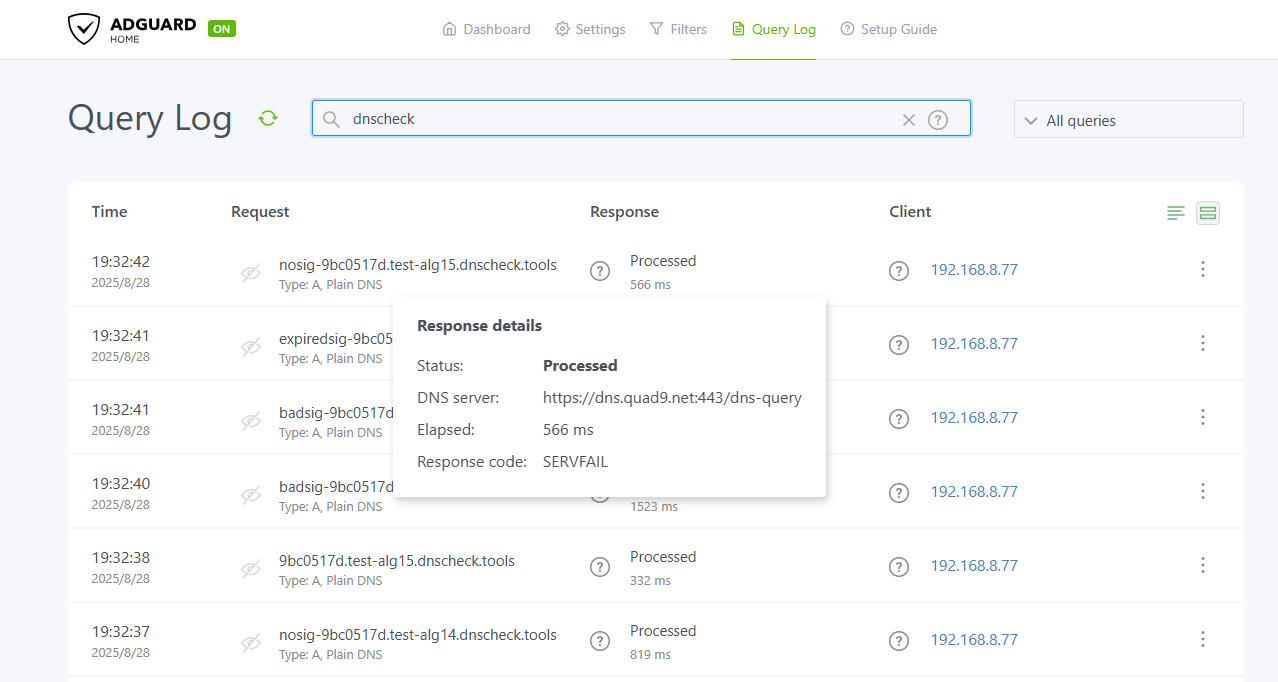
Task: Click the AdGuard Home logo
Action: (133, 29)
